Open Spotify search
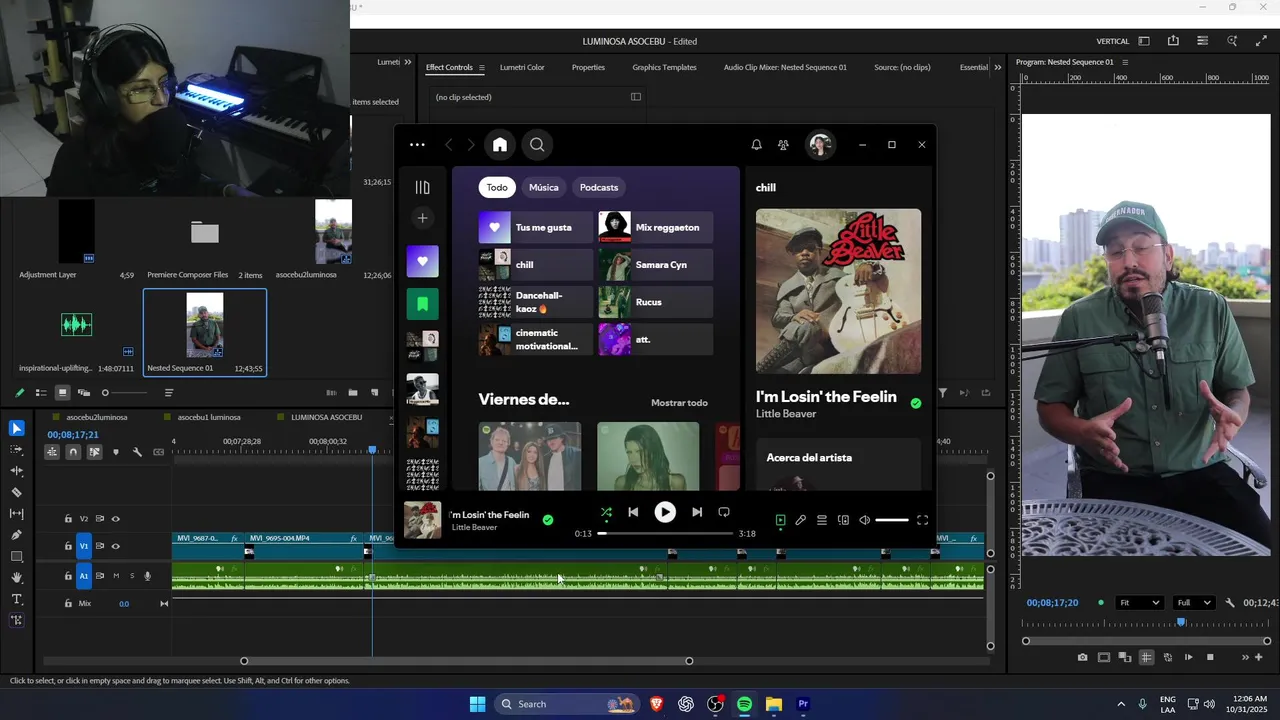 coord(537,145)
